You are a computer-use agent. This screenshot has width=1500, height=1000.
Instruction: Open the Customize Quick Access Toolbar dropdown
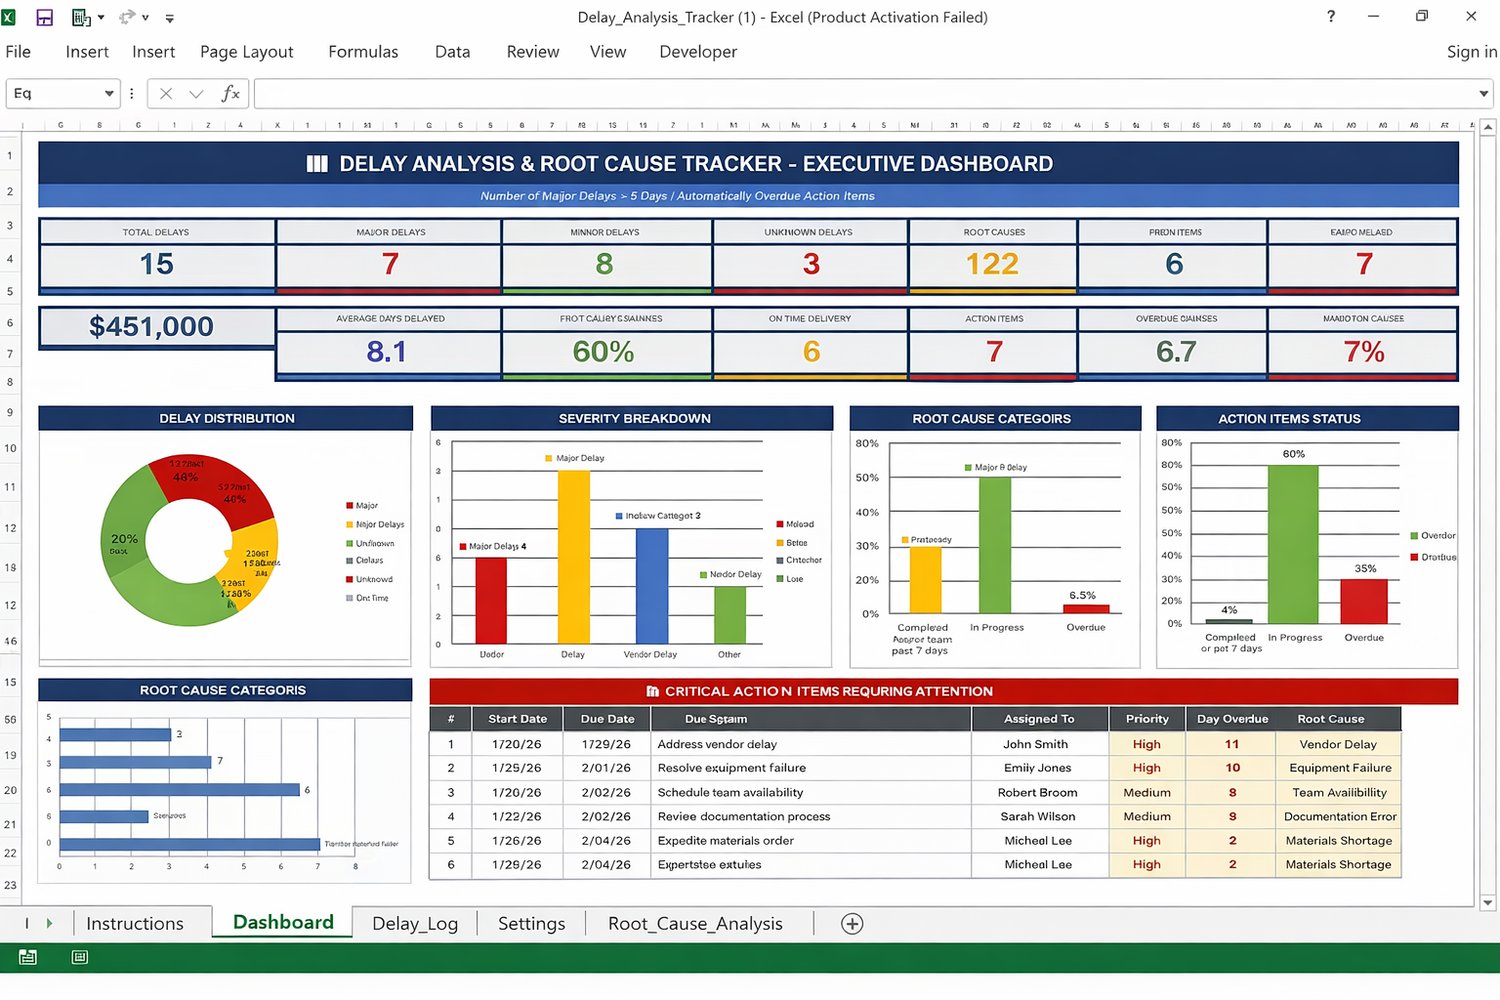[170, 17]
